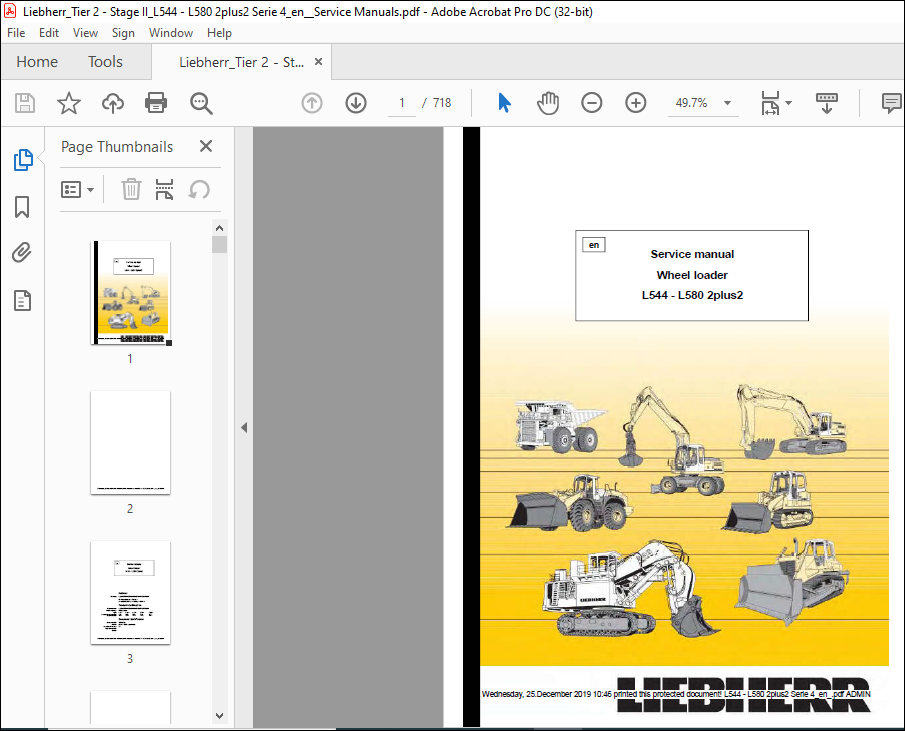
Task: Open the Sign menu
Action: point(123,33)
